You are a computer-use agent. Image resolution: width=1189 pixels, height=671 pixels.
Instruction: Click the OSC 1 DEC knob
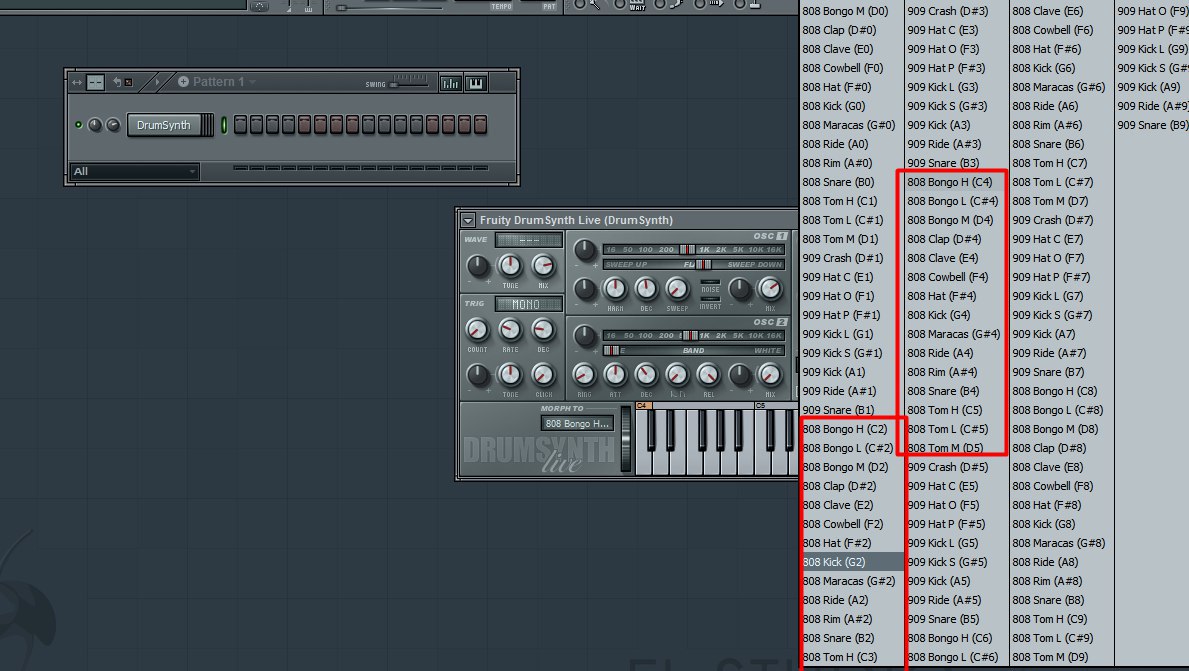click(x=646, y=289)
